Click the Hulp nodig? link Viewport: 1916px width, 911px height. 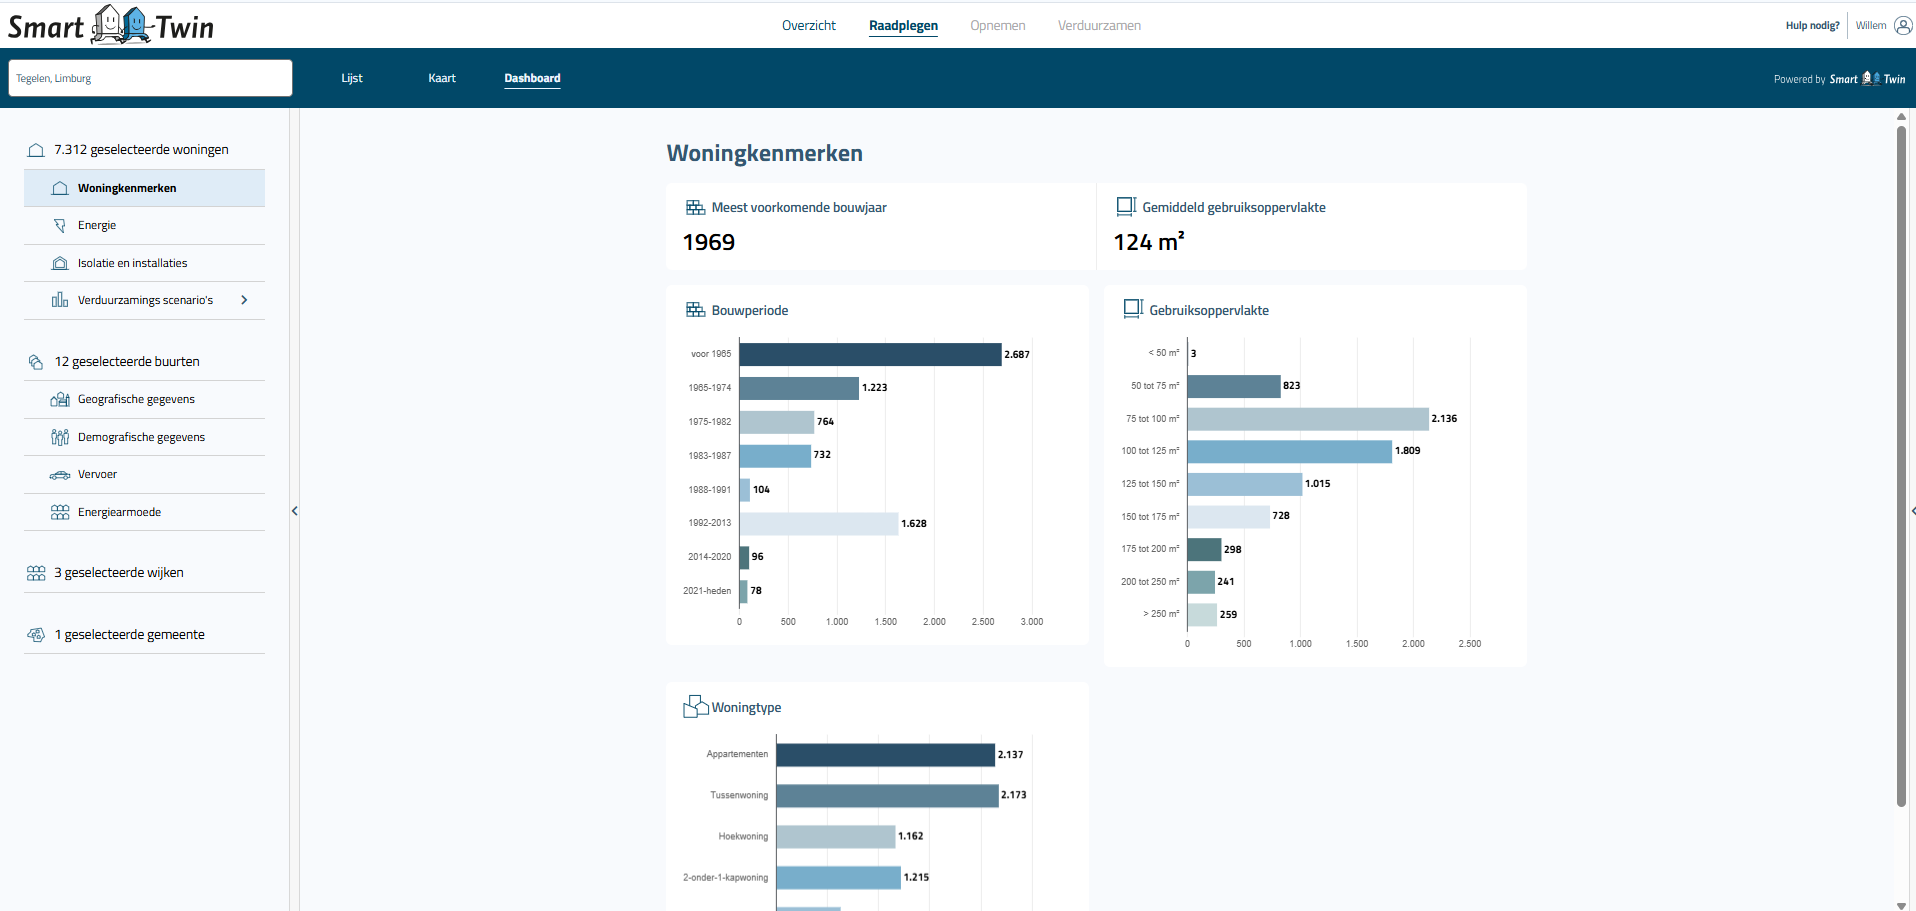point(1811,25)
